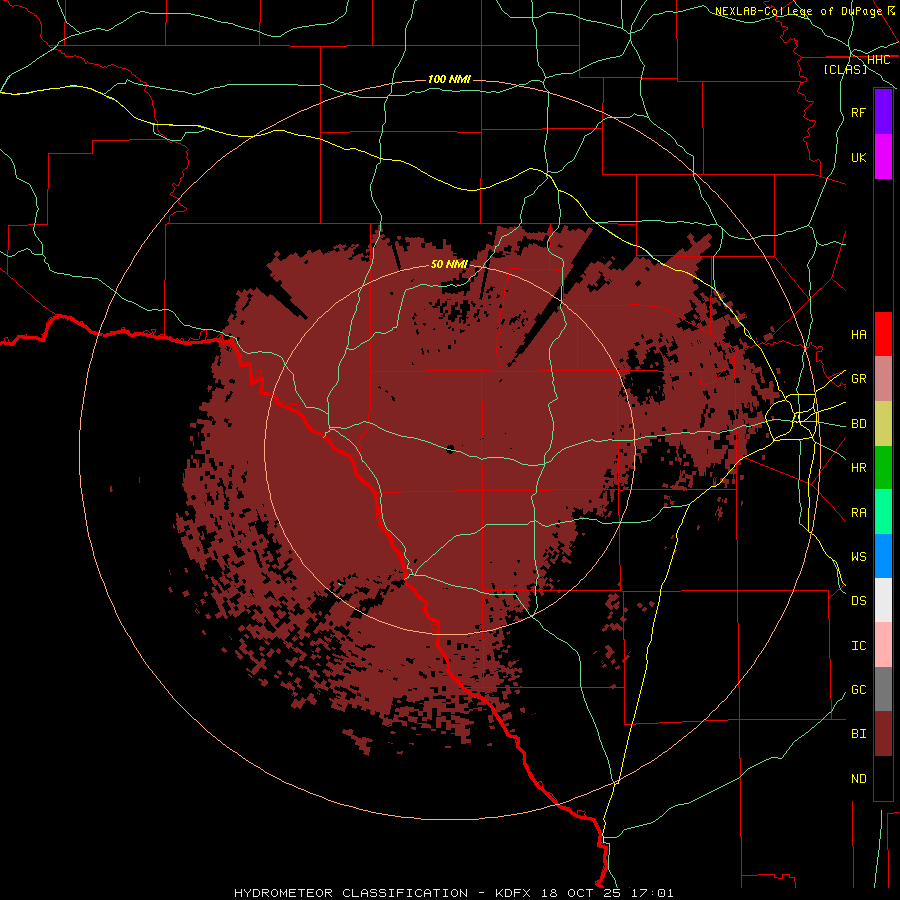Viewport: 900px width, 900px height.
Task: Click the black radar site dot at center
Action: (450, 449)
